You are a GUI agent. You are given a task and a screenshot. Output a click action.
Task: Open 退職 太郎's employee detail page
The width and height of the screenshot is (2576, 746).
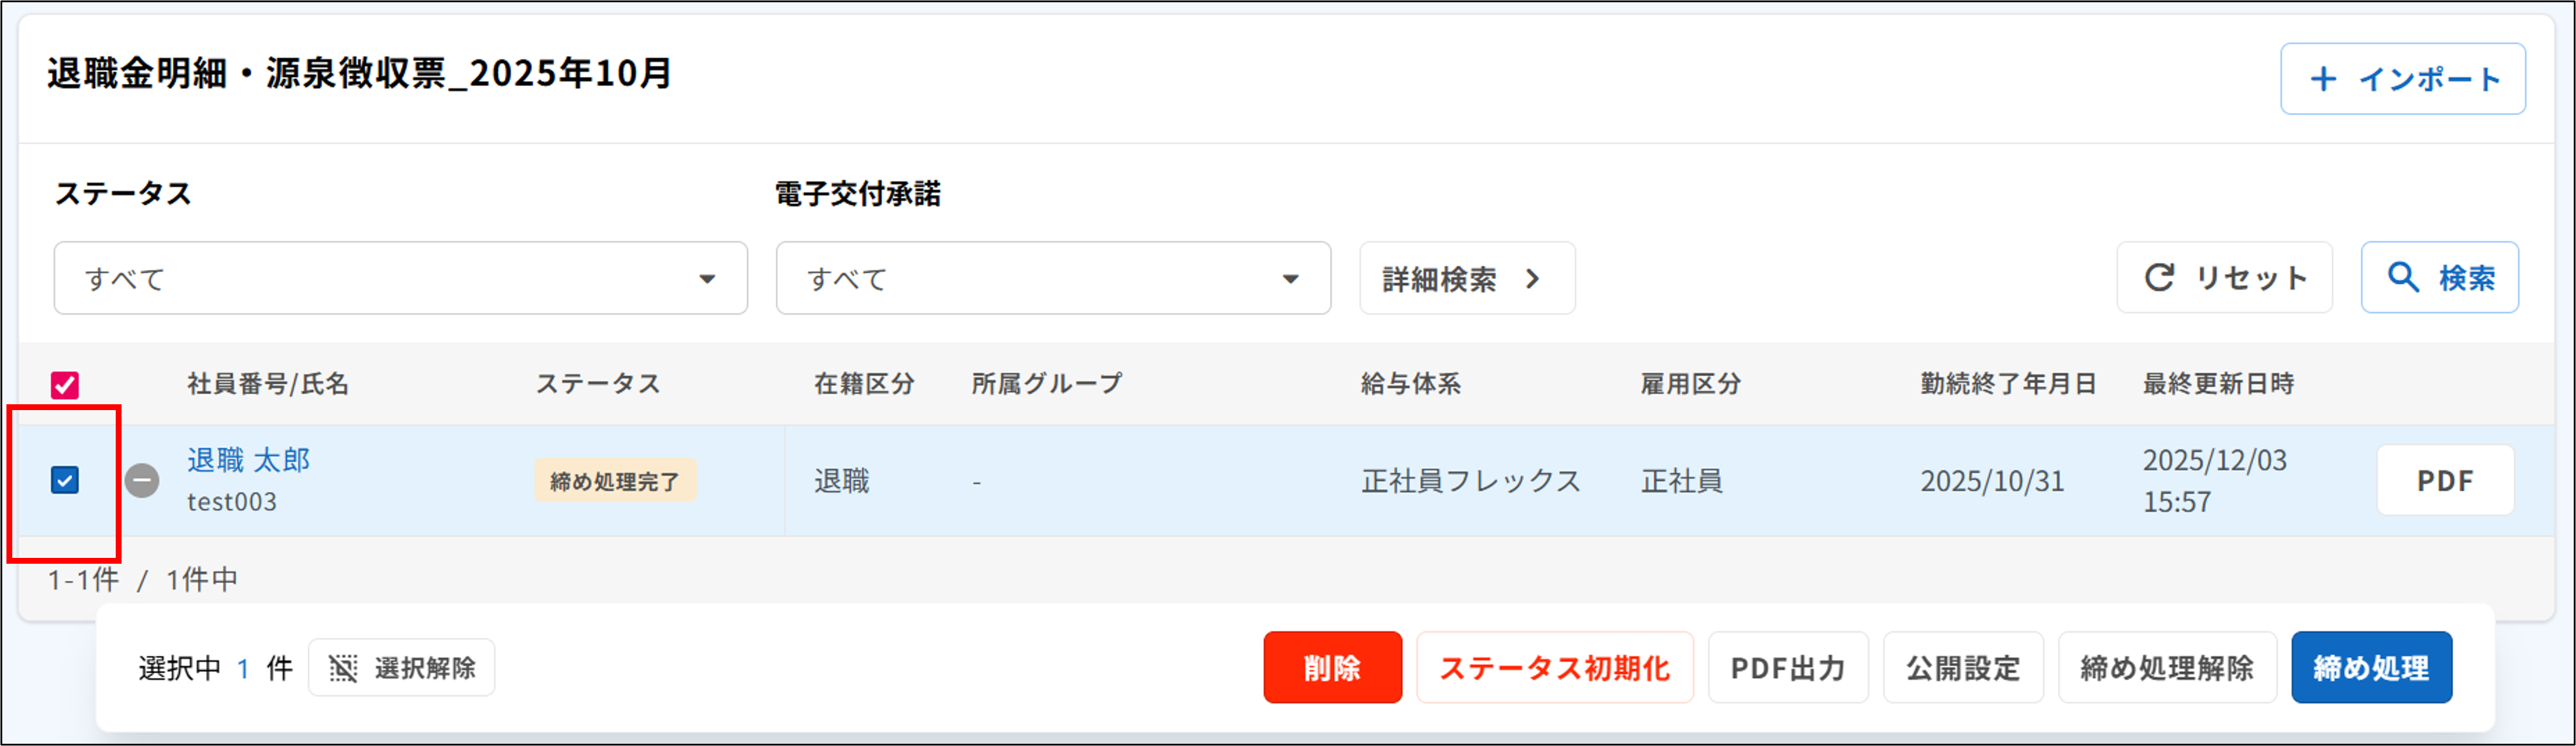[x=248, y=460]
